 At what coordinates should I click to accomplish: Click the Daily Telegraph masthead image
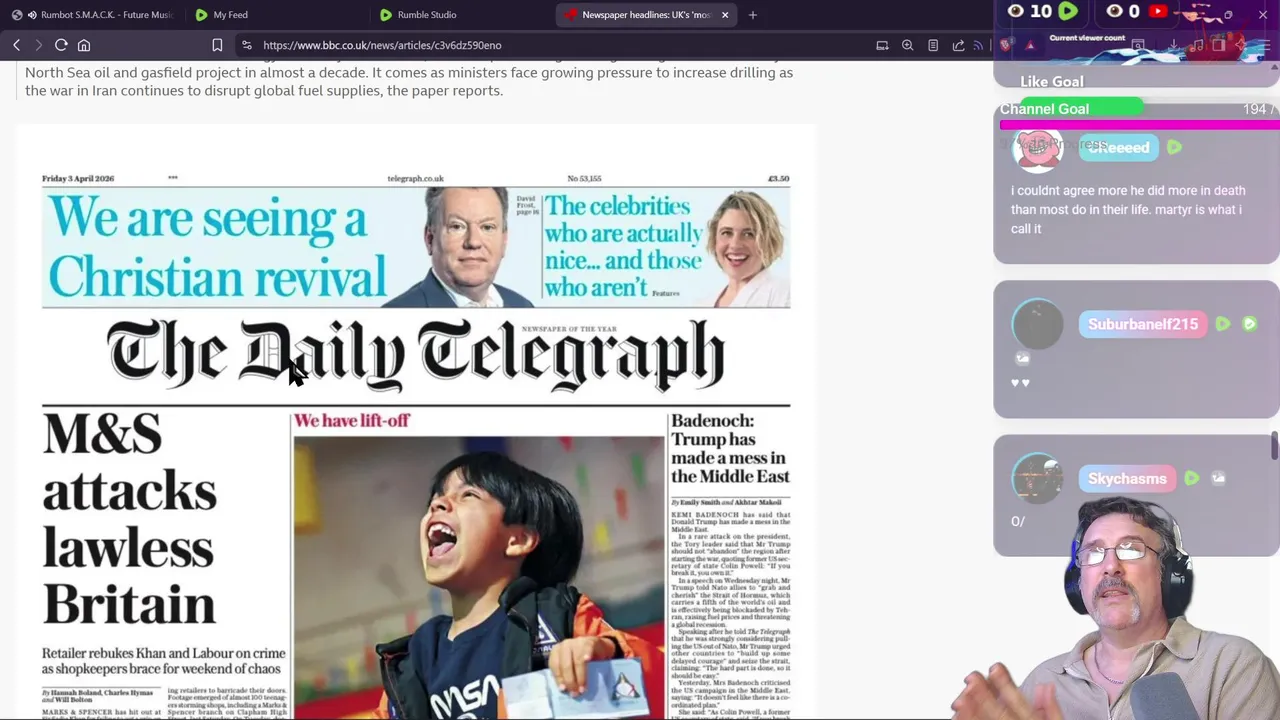(416, 355)
